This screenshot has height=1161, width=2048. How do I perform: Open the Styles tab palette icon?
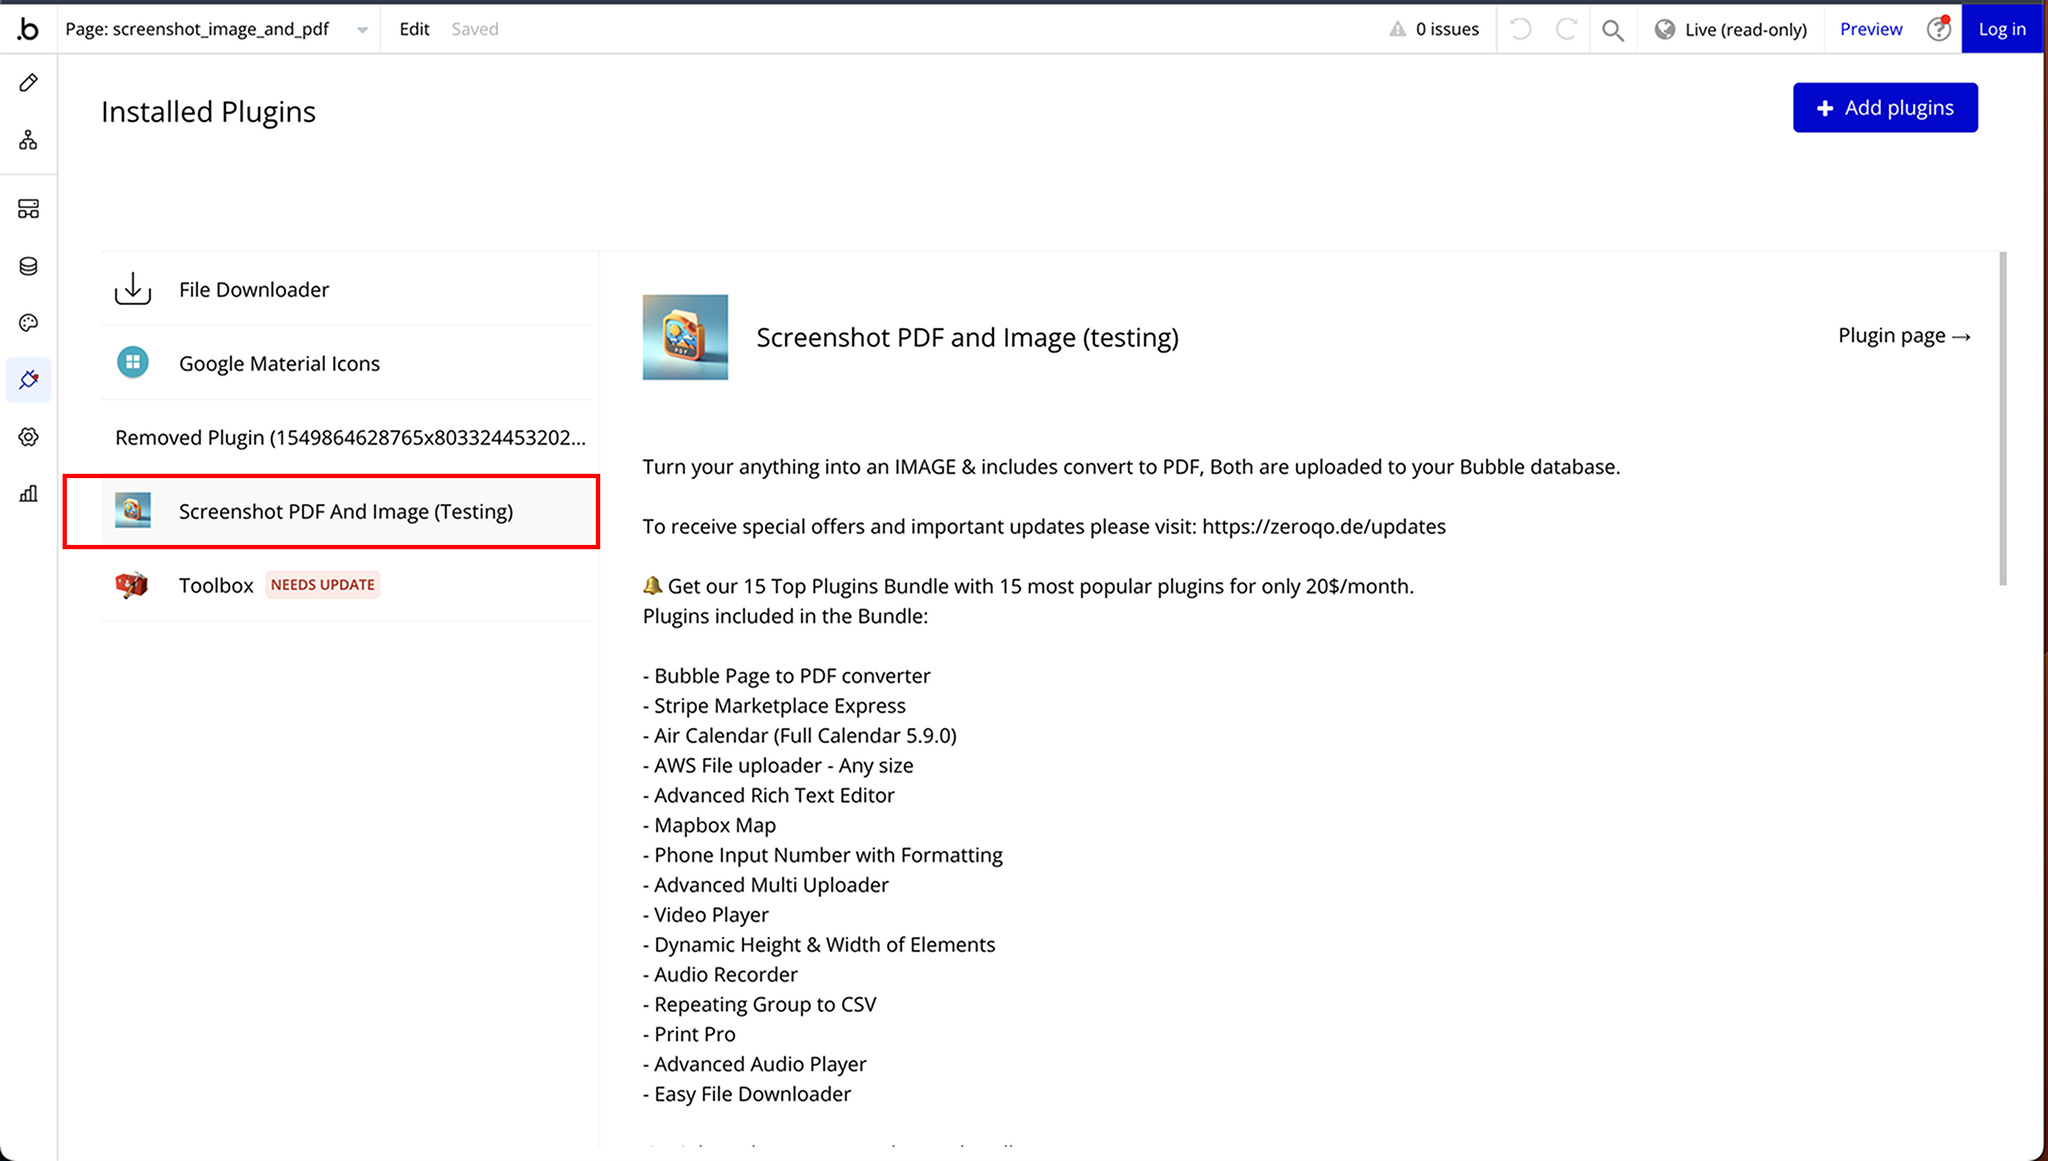(28, 323)
